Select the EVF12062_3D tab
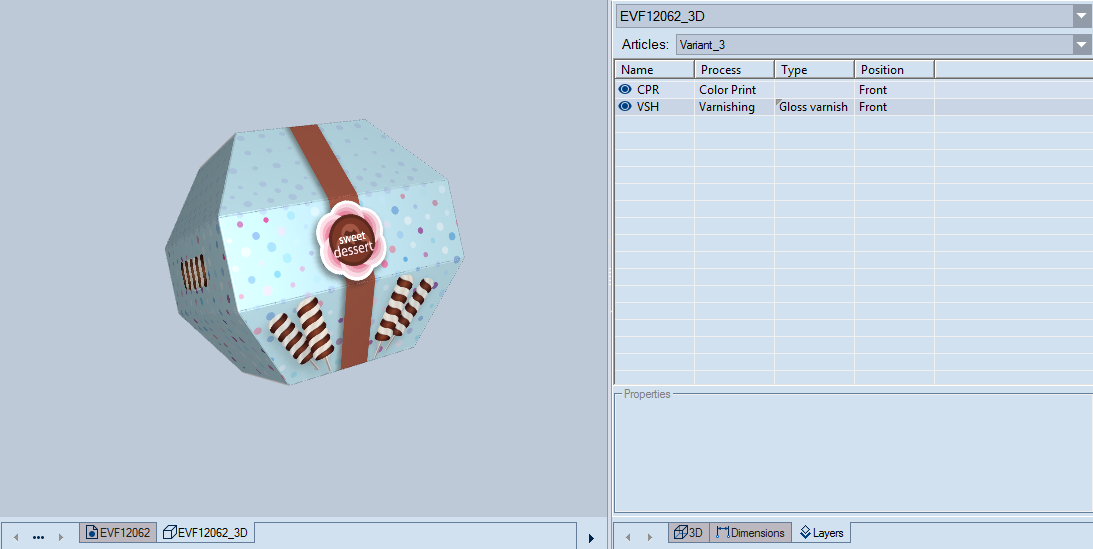This screenshot has height=549, width=1093. [205, 533]
